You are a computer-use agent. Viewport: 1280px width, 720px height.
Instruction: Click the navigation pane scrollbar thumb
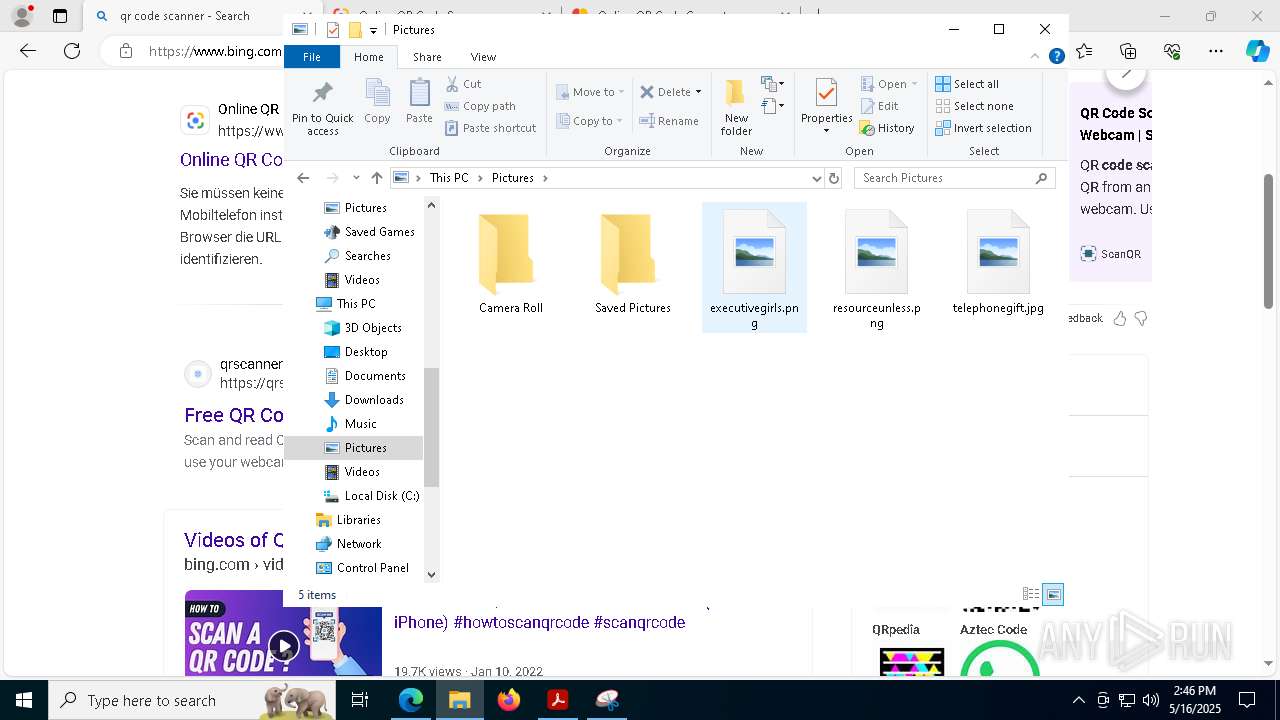click(431, 428)
